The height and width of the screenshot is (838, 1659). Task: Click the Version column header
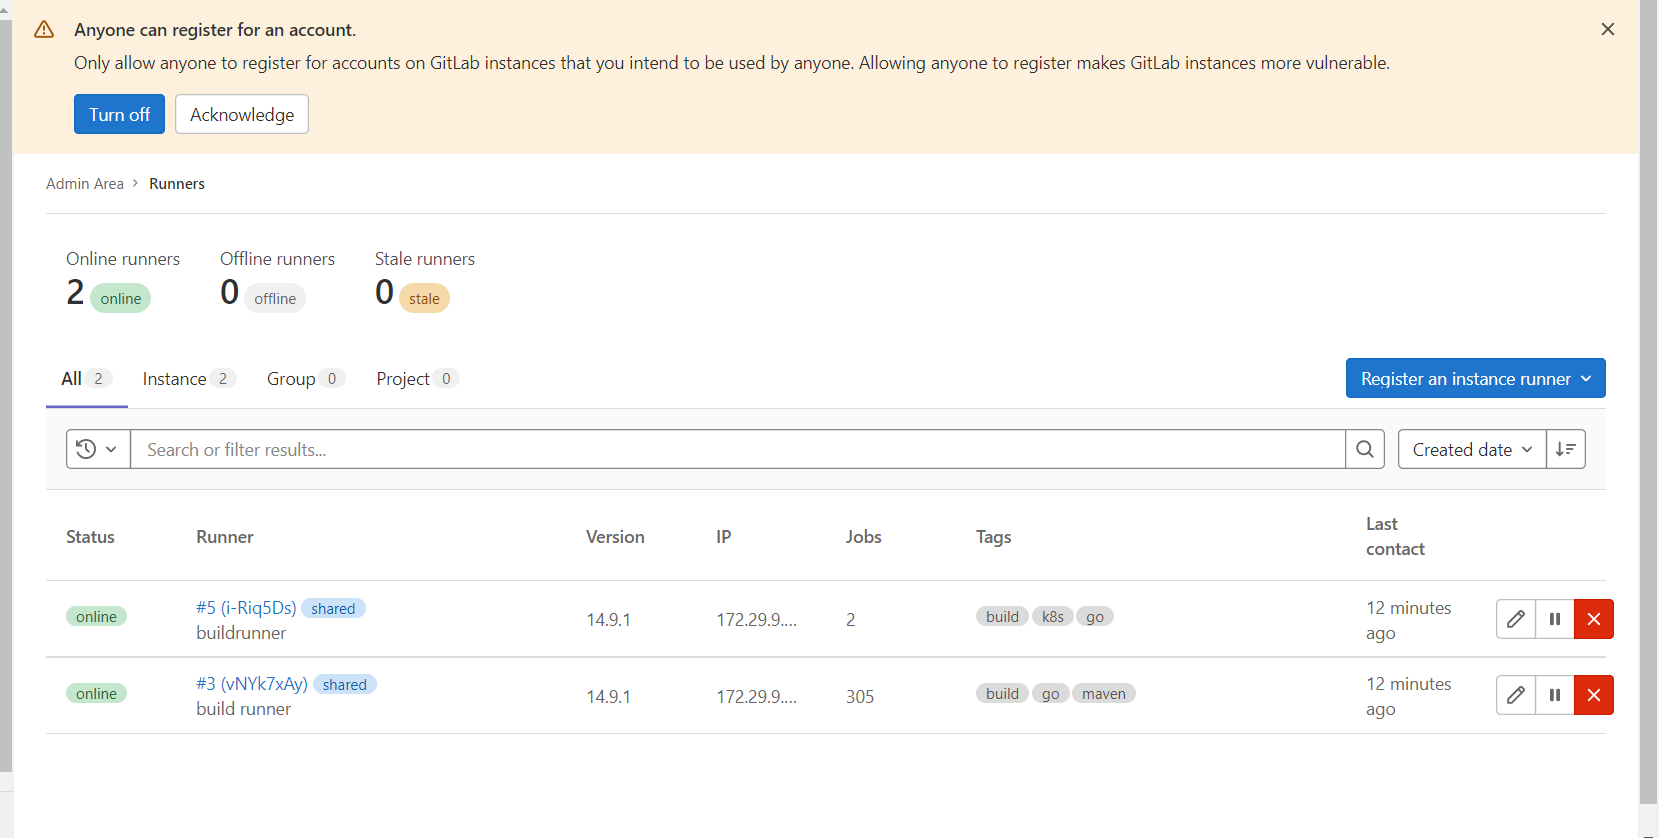(615, 537)
